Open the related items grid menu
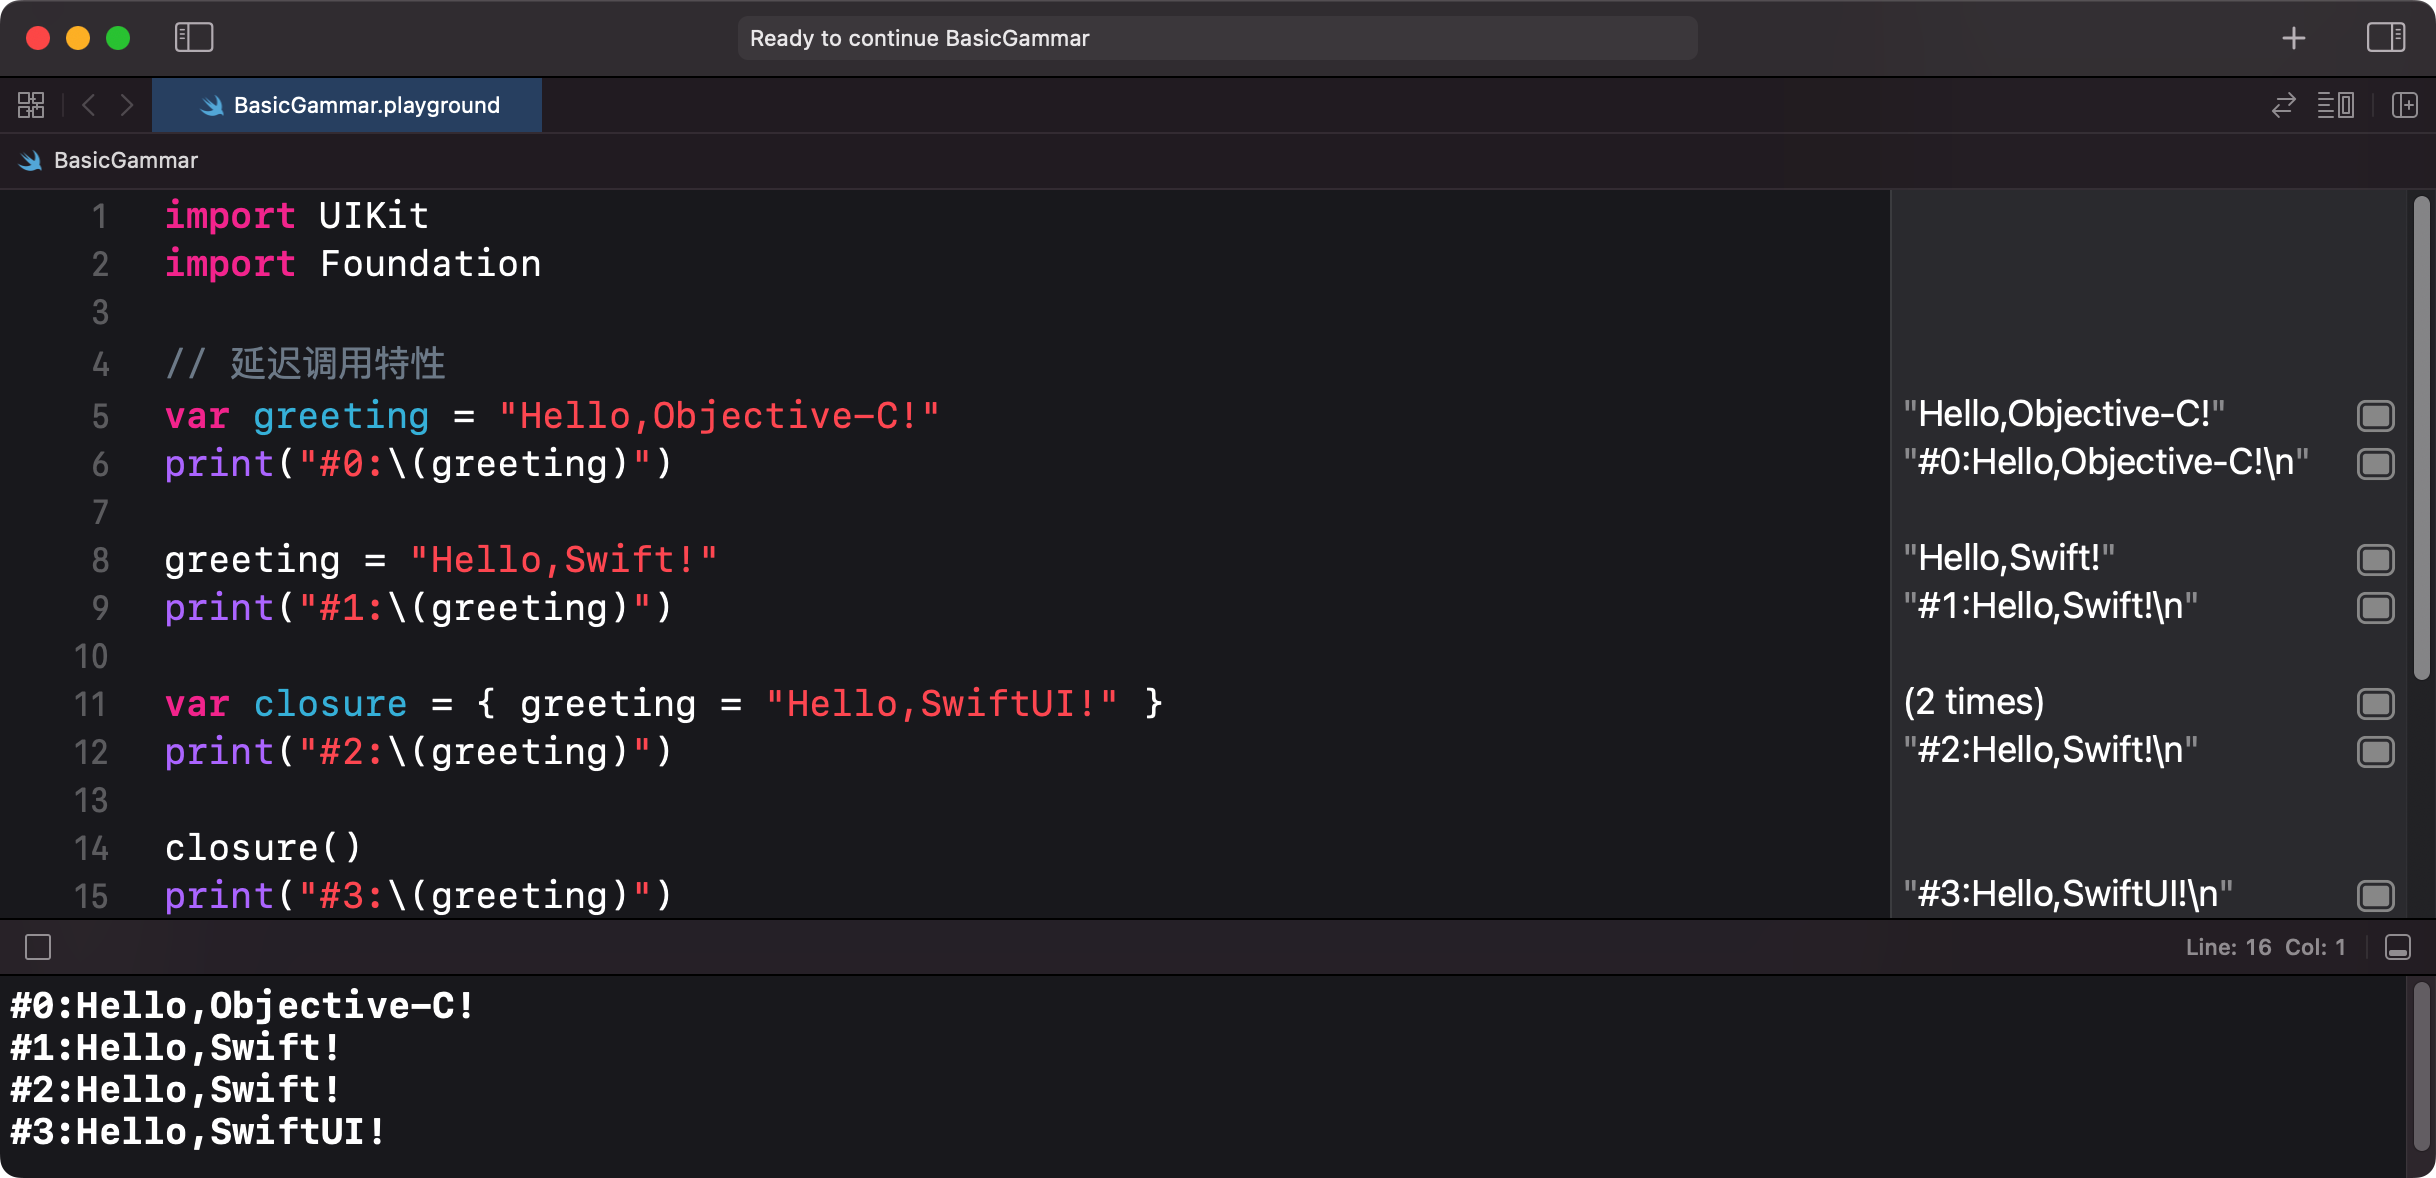Image resolution: width=2436 pixels, height=1178 pixels. pyautogui.click(x=31, y=105)
